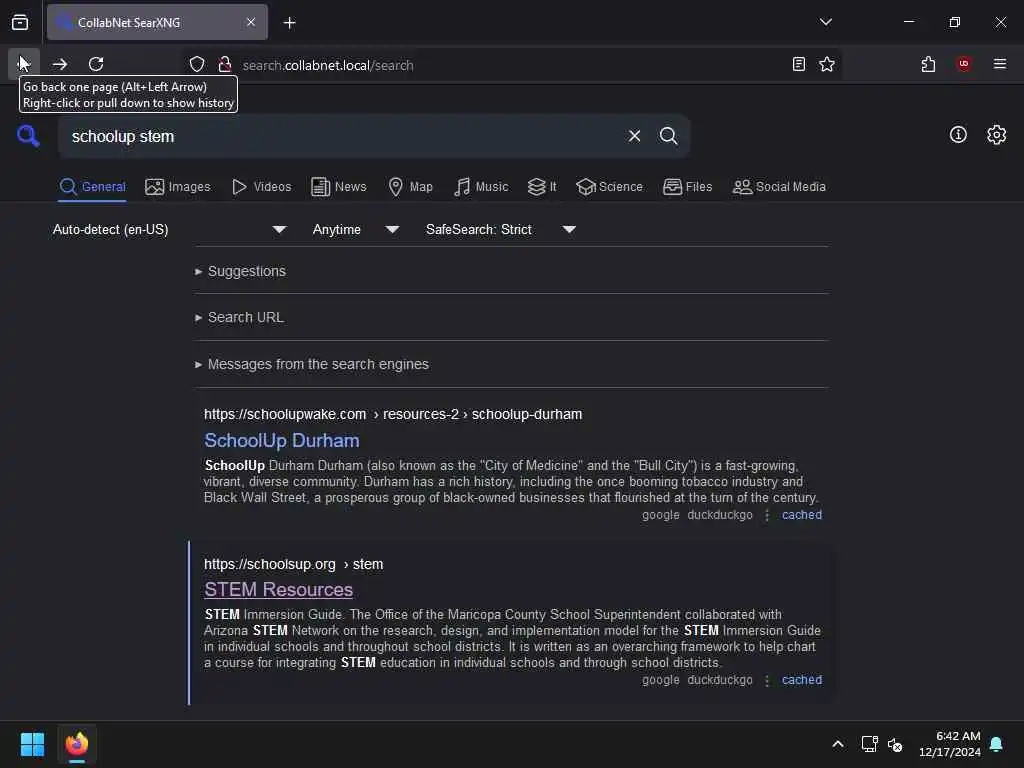
Task: Open the uBlock Origin extension icon
Action: tap(964, 64)
